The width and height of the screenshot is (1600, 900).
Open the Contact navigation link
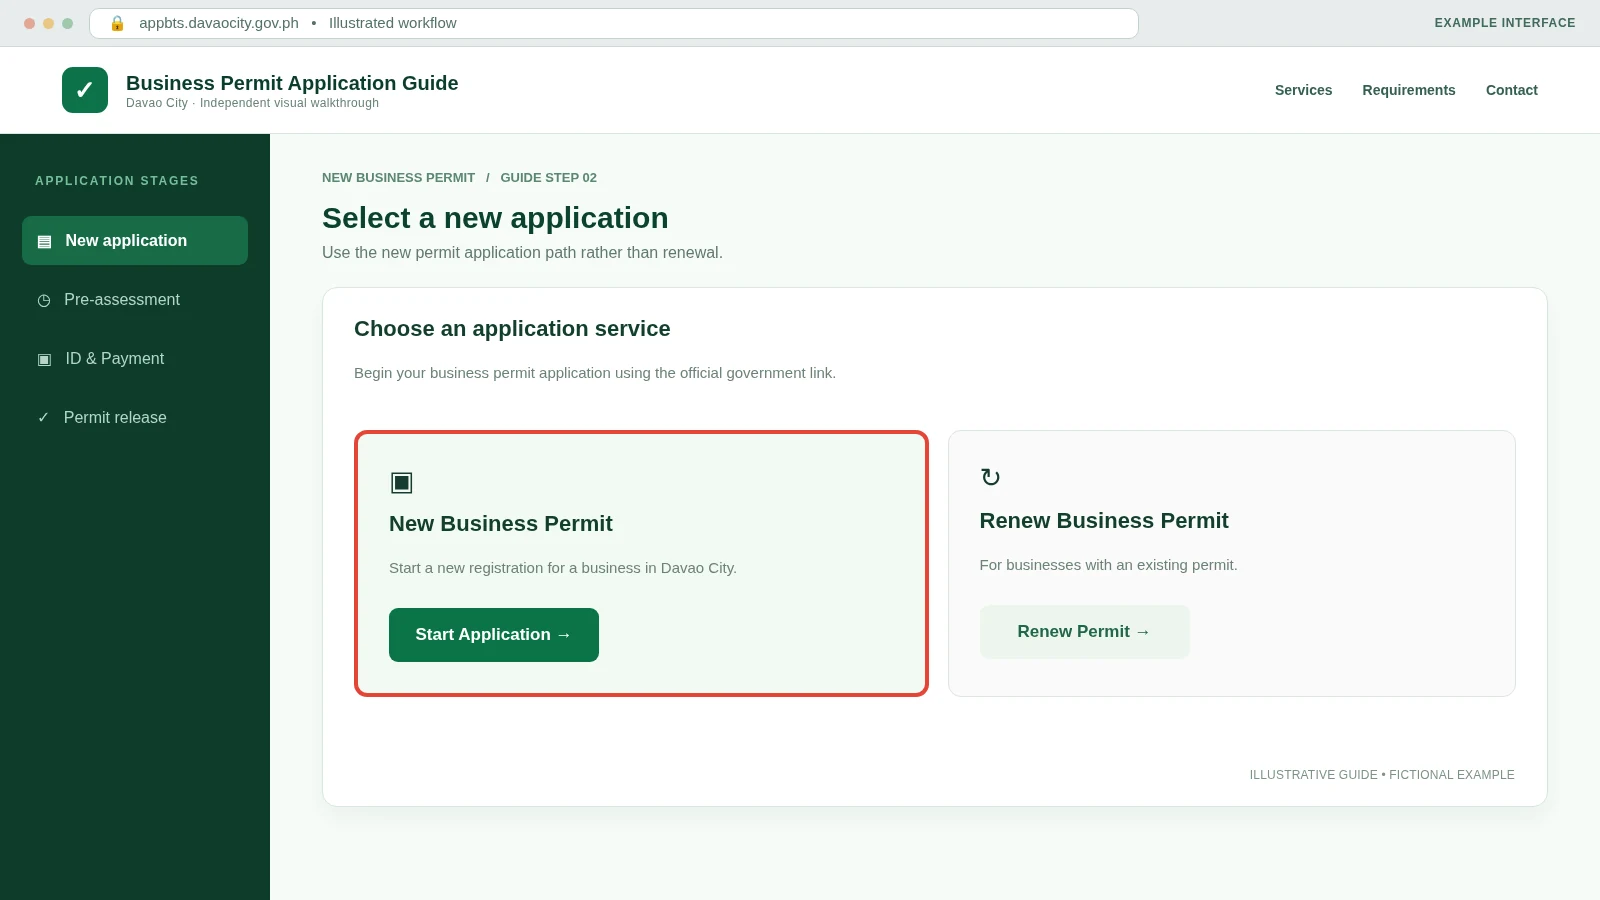click(x=1511, y=90)
